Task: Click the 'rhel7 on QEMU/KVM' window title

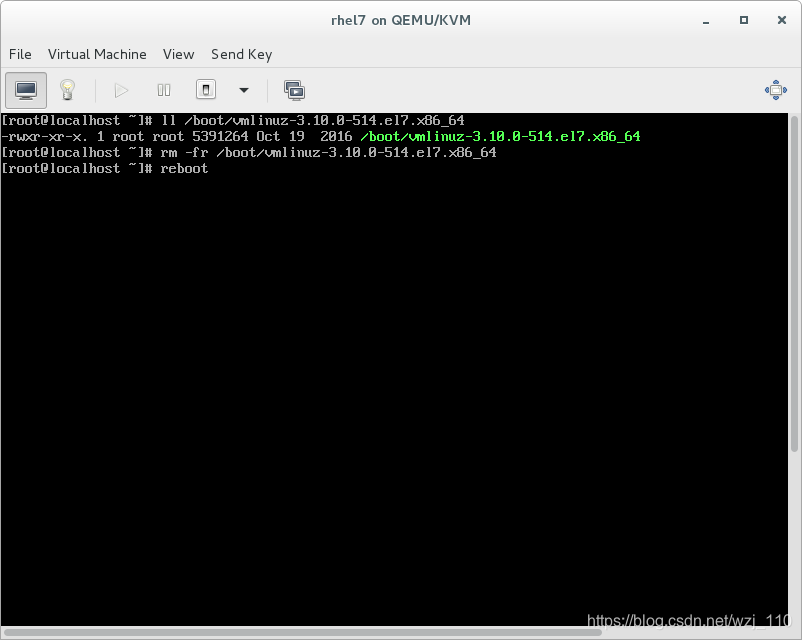Action: click(401, 20)
